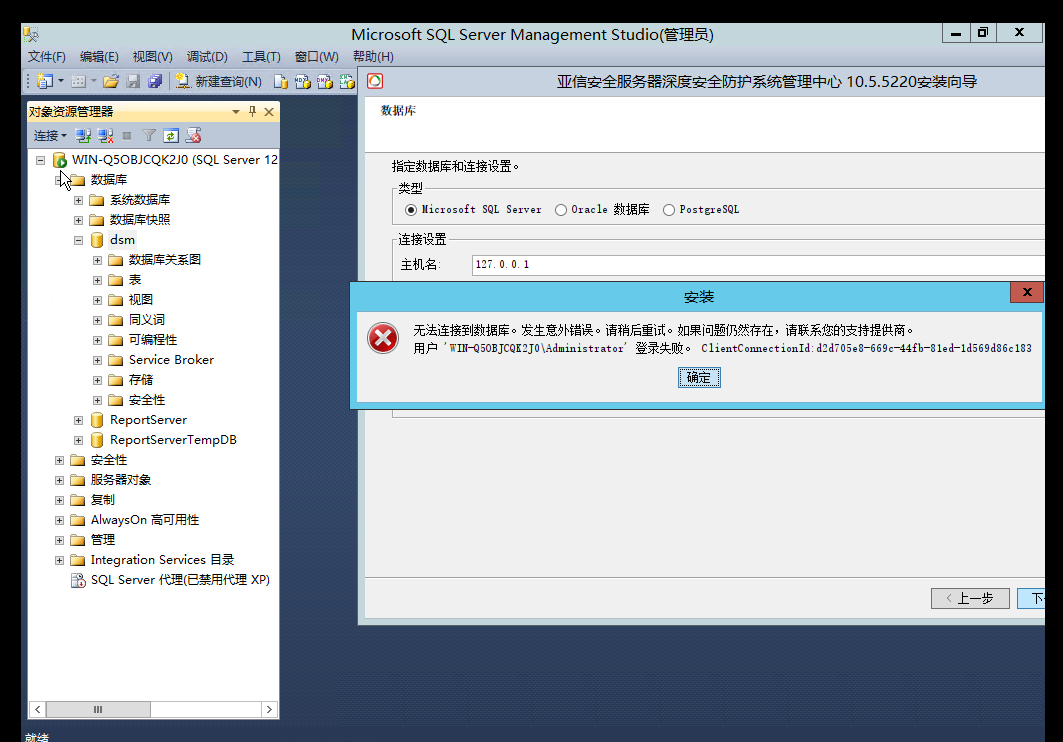Open the New Project dropdown arrow
The height and width of the screenshot is (742, 1063).
point(61,81)
